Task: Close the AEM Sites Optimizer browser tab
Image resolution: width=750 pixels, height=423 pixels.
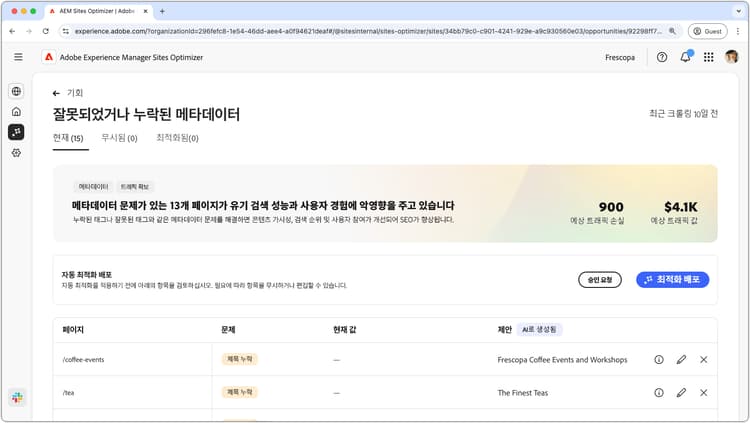Action: tap(145, 11)
